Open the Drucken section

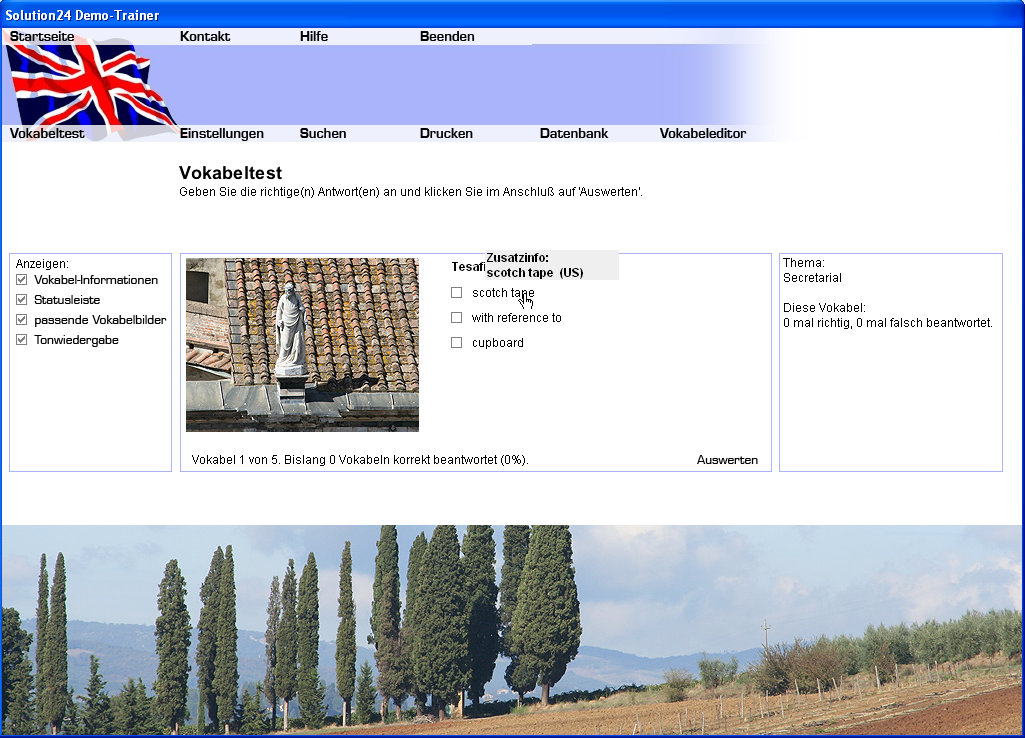446,133
